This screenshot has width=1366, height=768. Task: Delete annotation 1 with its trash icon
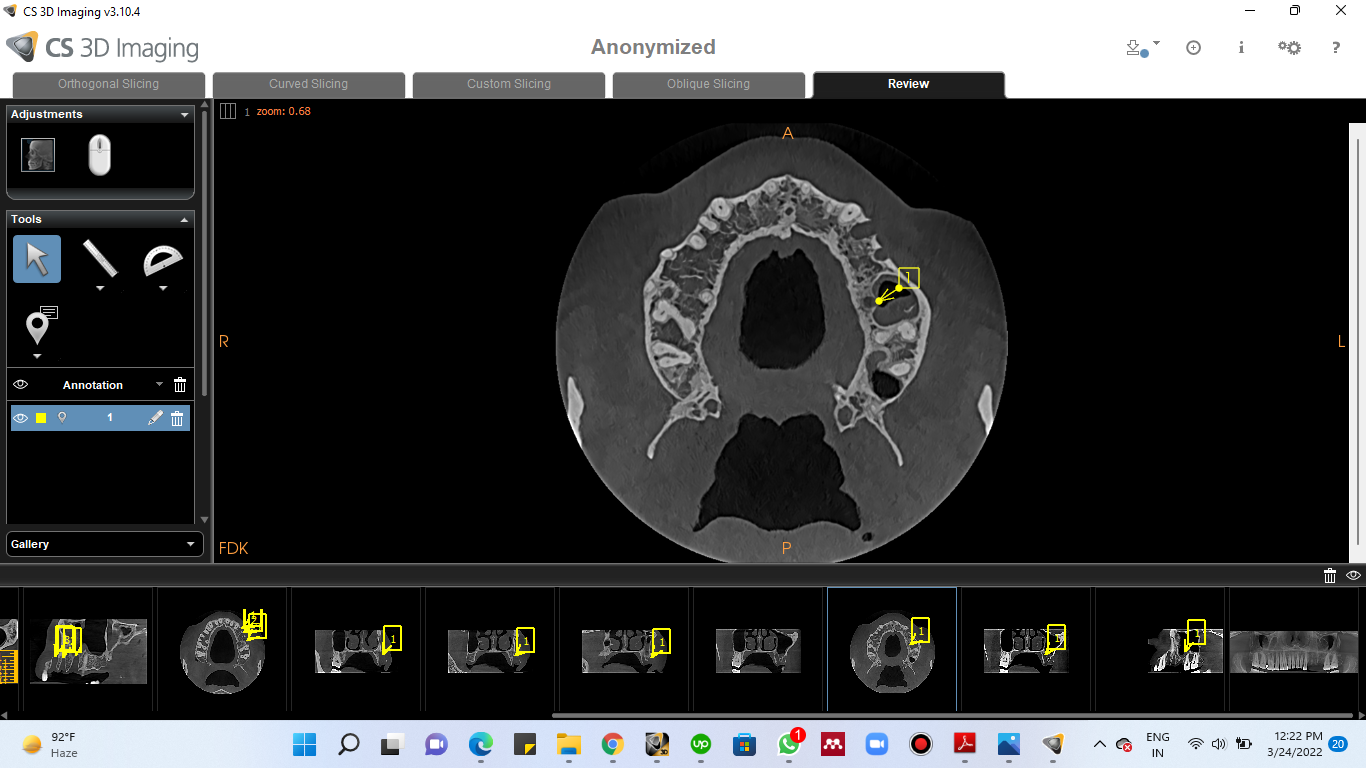pos(177,418)
